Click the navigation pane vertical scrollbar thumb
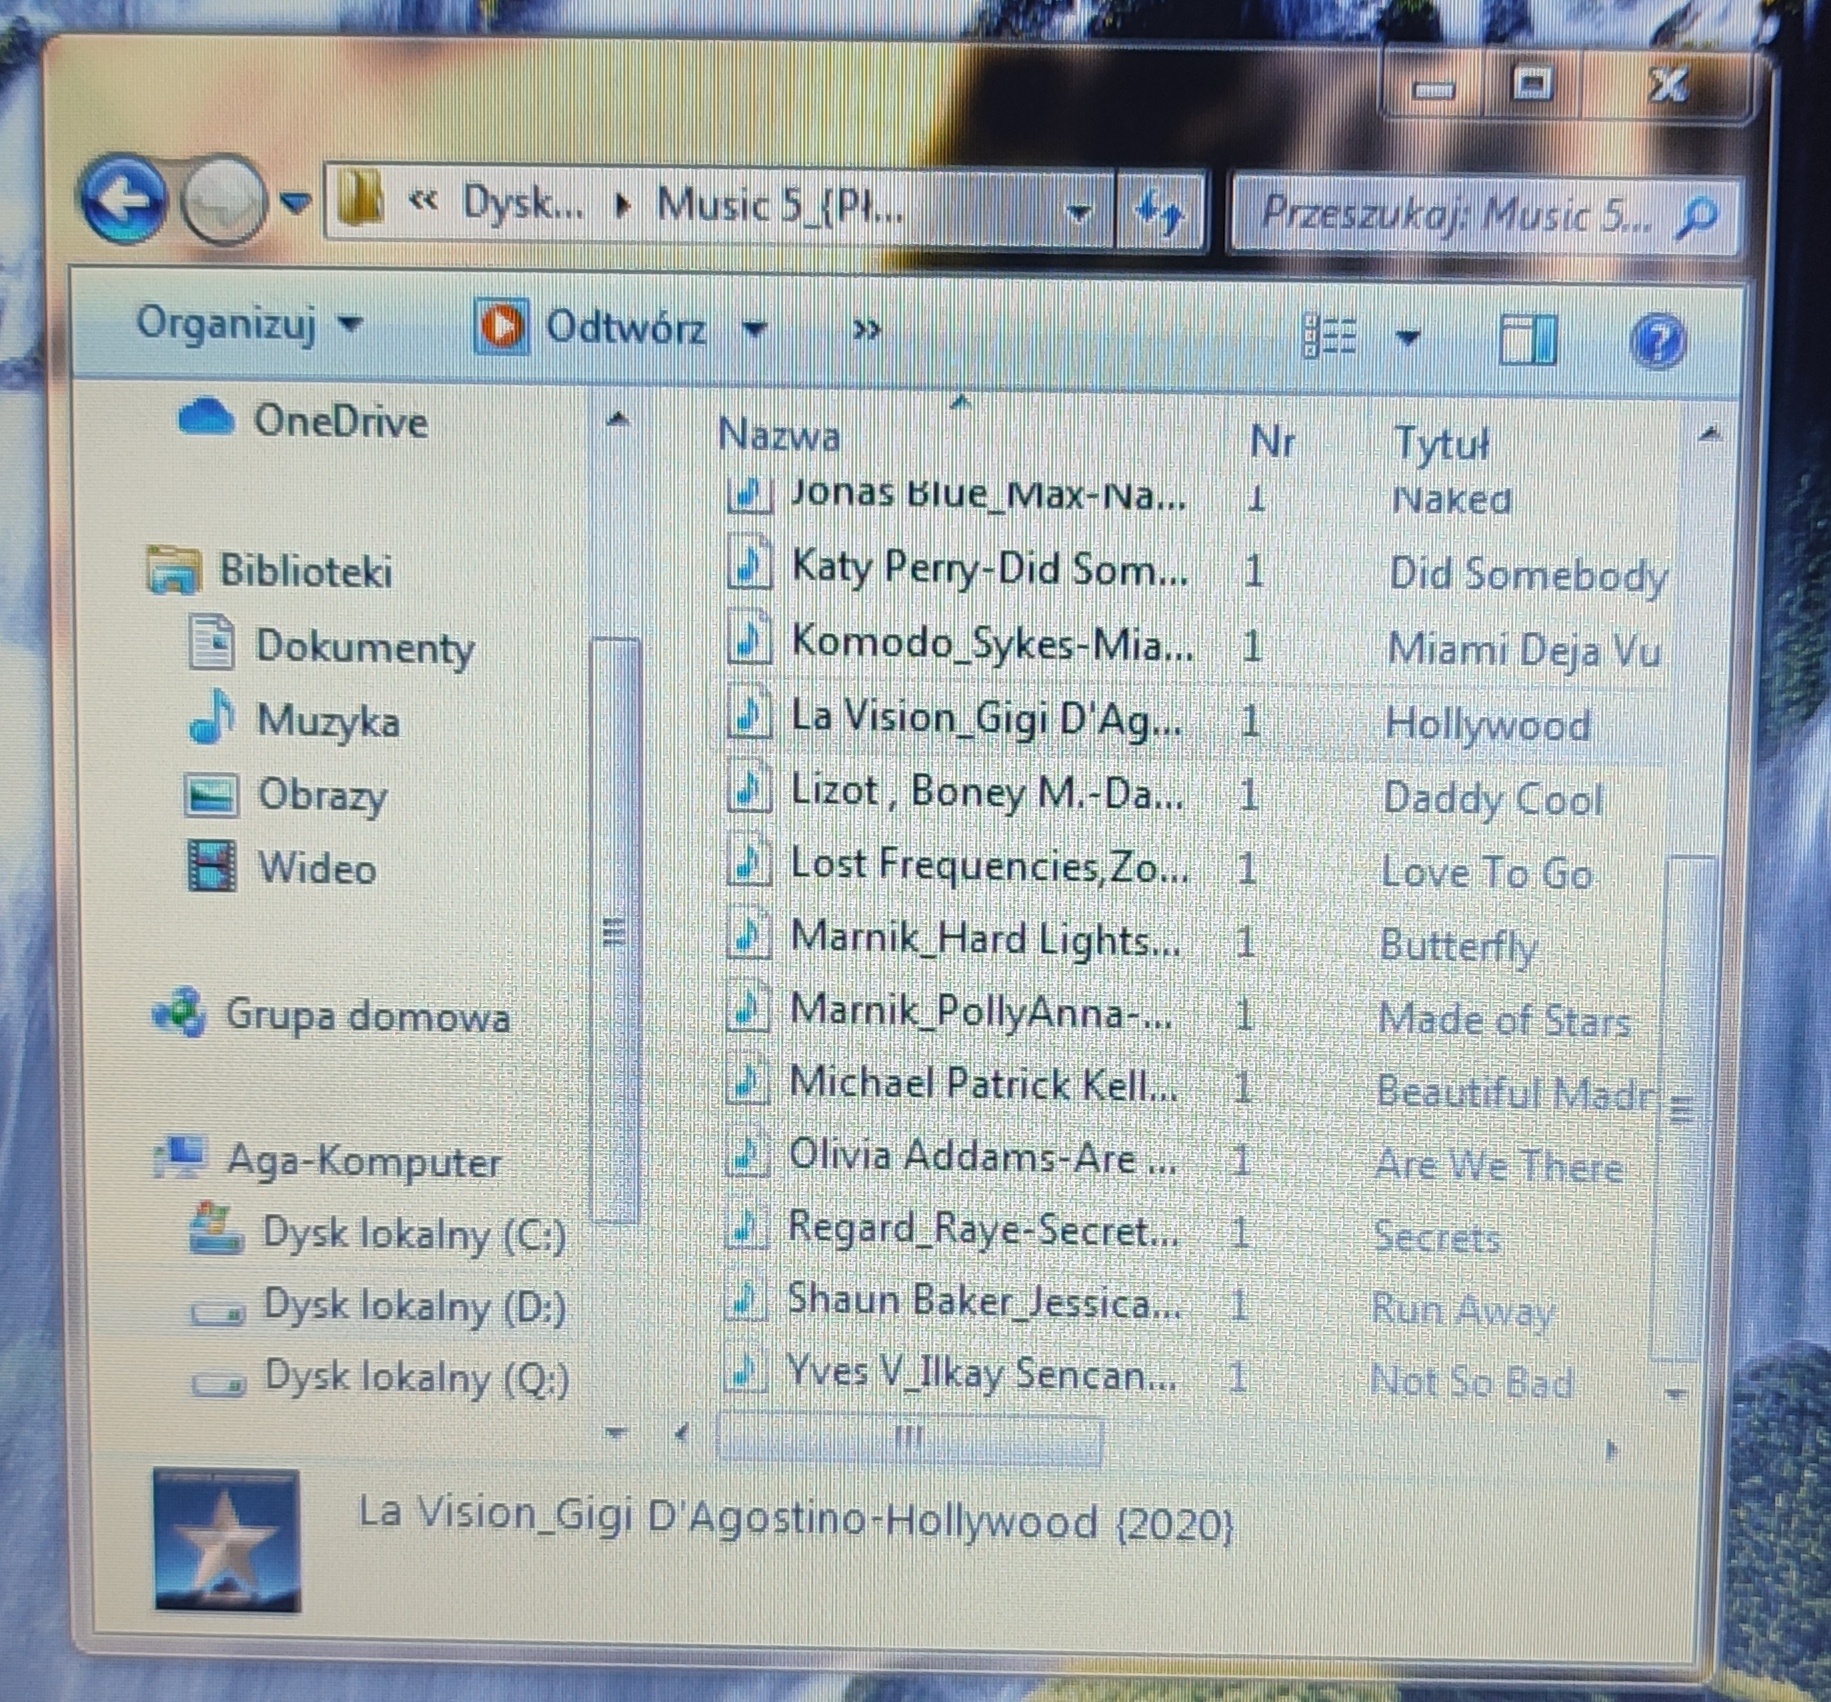The width and height of the screenshot is (1831, 1702). (614, 930)
